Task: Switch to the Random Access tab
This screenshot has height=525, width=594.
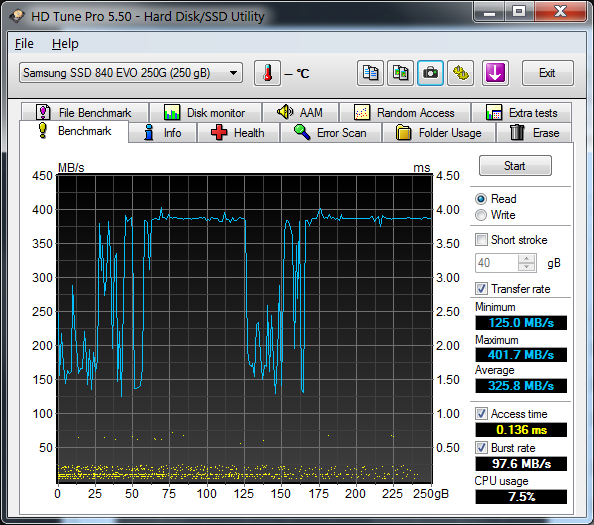Action: click(x=405, y=112)
